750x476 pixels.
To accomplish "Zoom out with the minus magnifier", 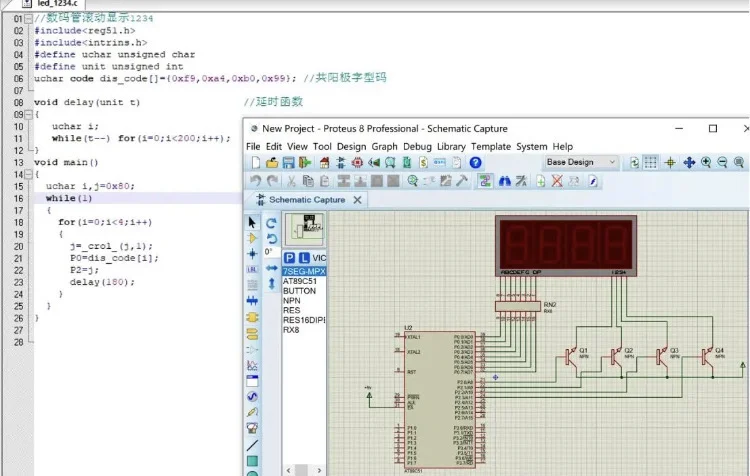I will click(x=722, y=163).
